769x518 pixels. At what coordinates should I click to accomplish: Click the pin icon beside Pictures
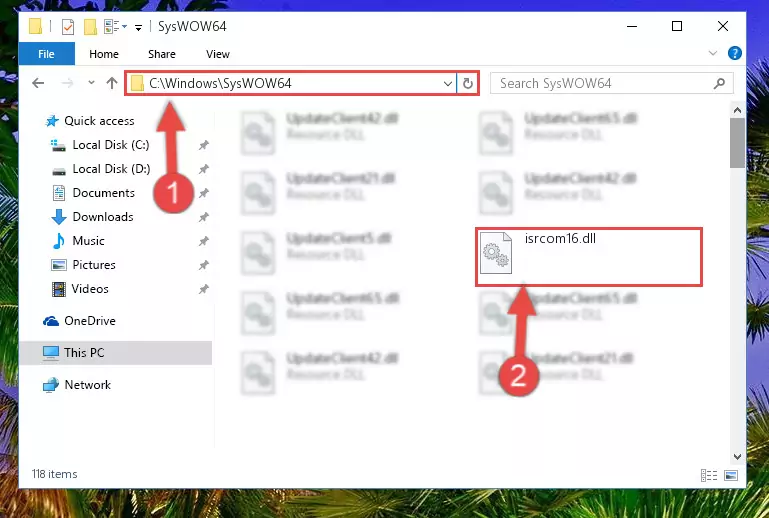(204, 265)
